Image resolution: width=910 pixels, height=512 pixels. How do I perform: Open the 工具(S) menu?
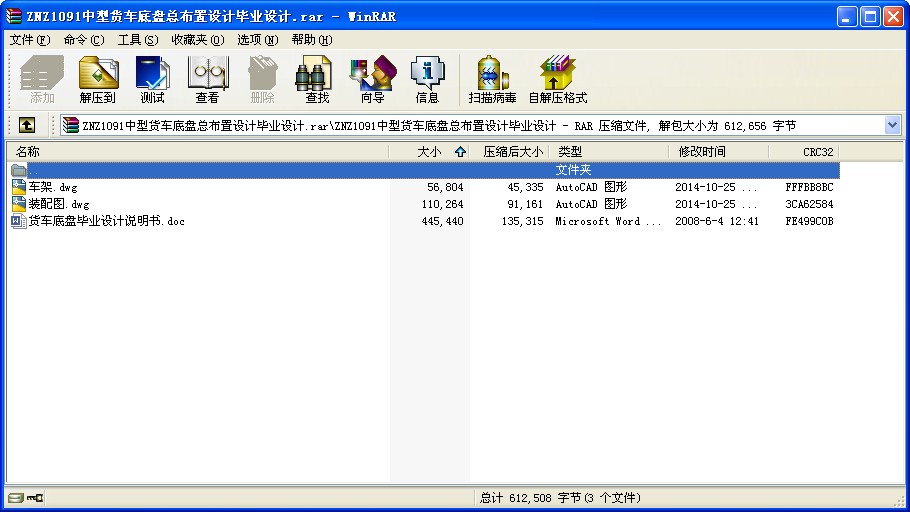[137, 40]
